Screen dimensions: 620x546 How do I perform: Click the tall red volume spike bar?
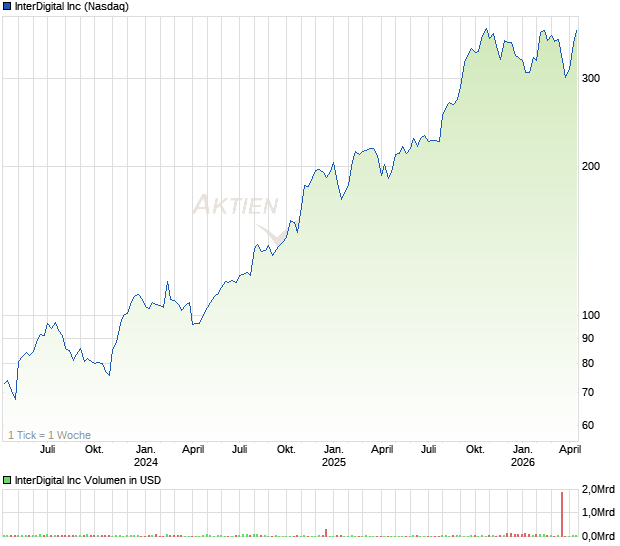[562, 514]
